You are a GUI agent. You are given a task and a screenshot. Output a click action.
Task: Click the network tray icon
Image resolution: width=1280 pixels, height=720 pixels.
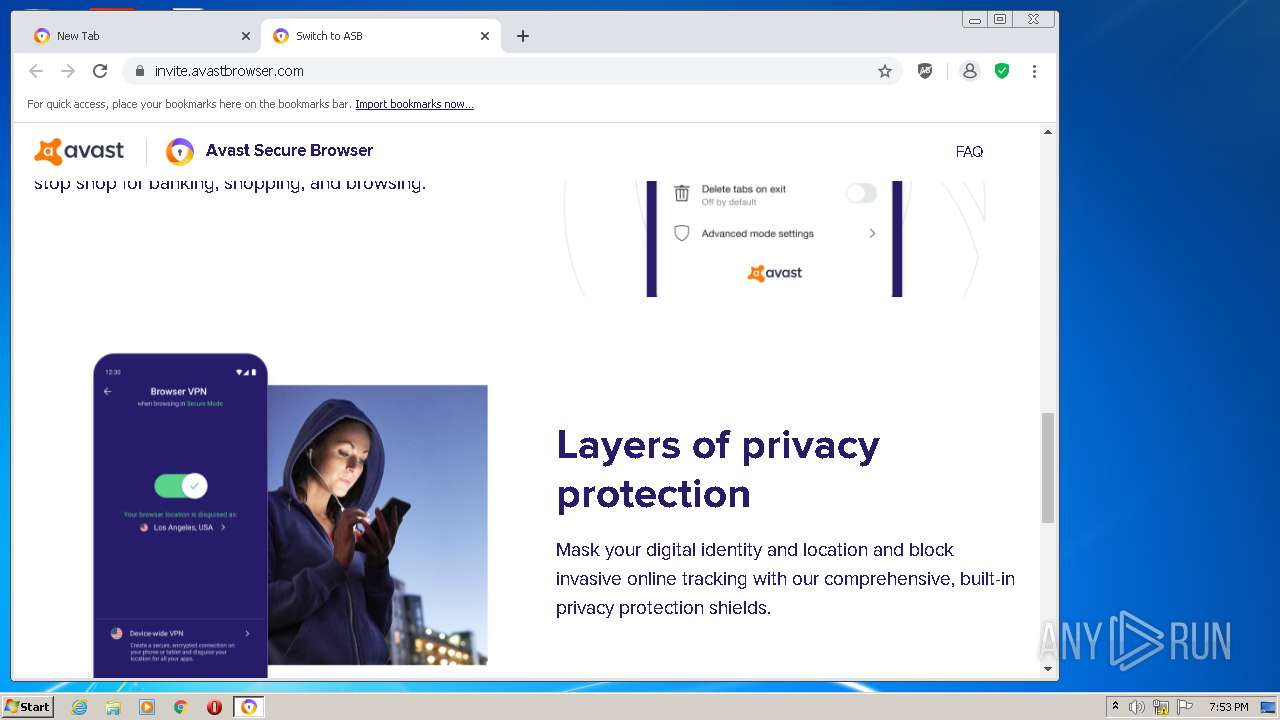click(1161, 707)
